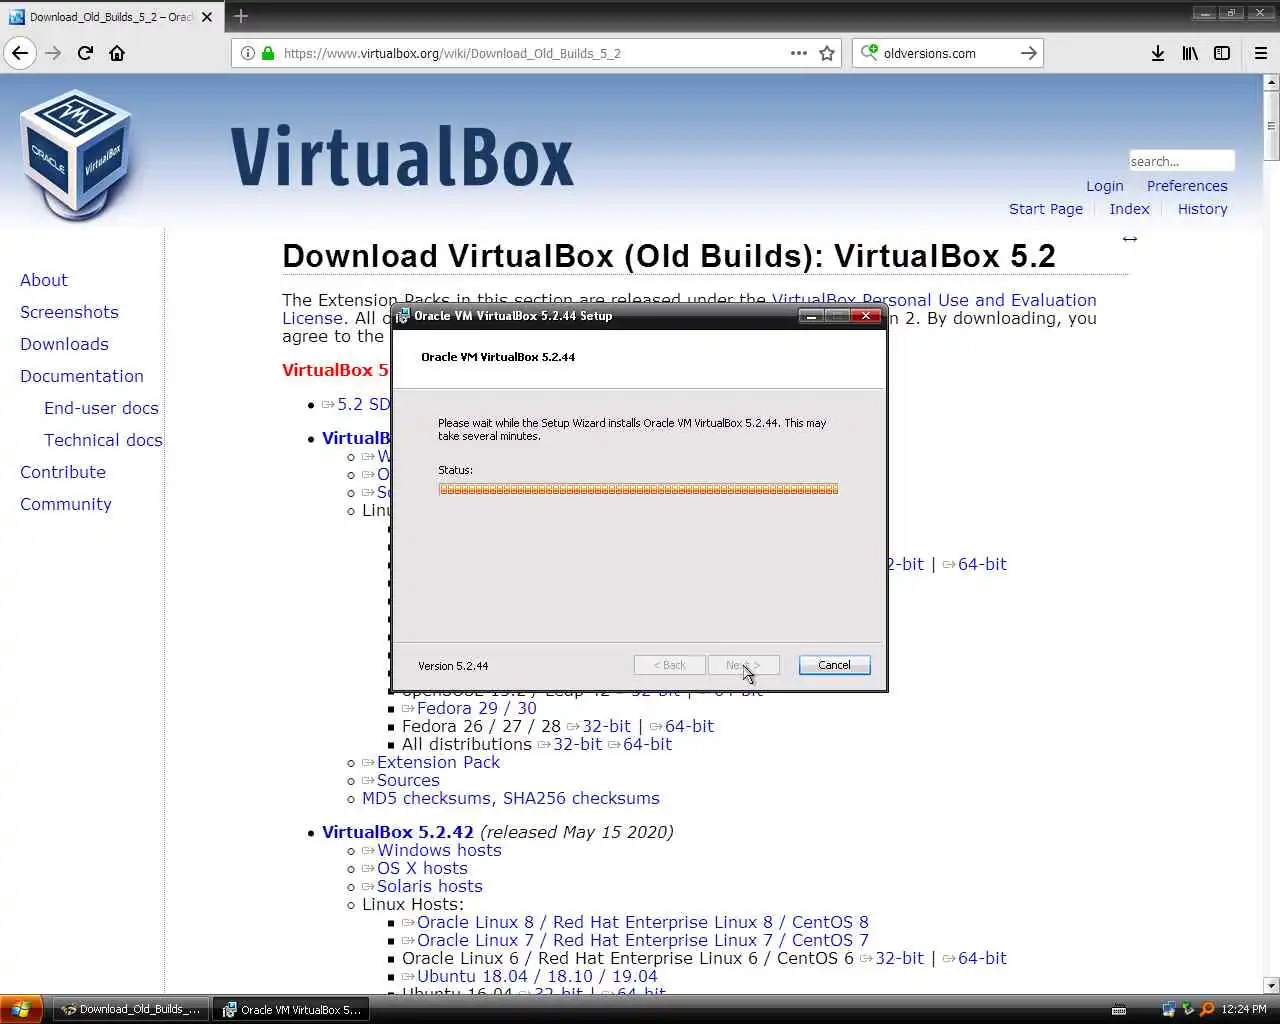Open the Sources link under Extension Pack
The height and width of the screenshot is (1024, 1280).
click(x=408, y=780)
